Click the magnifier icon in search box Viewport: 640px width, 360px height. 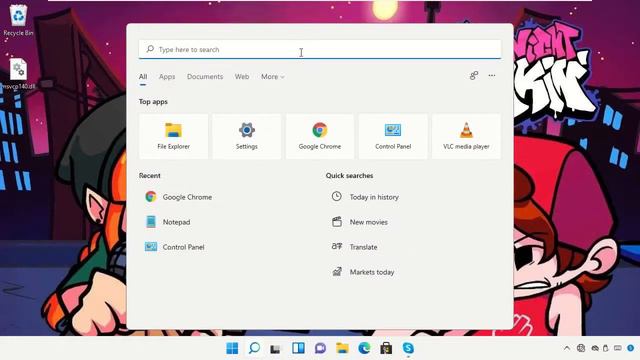tap(150, 49)
